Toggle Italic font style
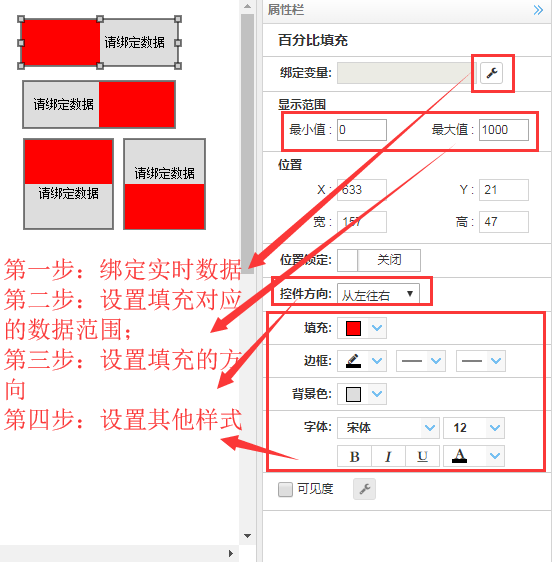 coord(388,456)
